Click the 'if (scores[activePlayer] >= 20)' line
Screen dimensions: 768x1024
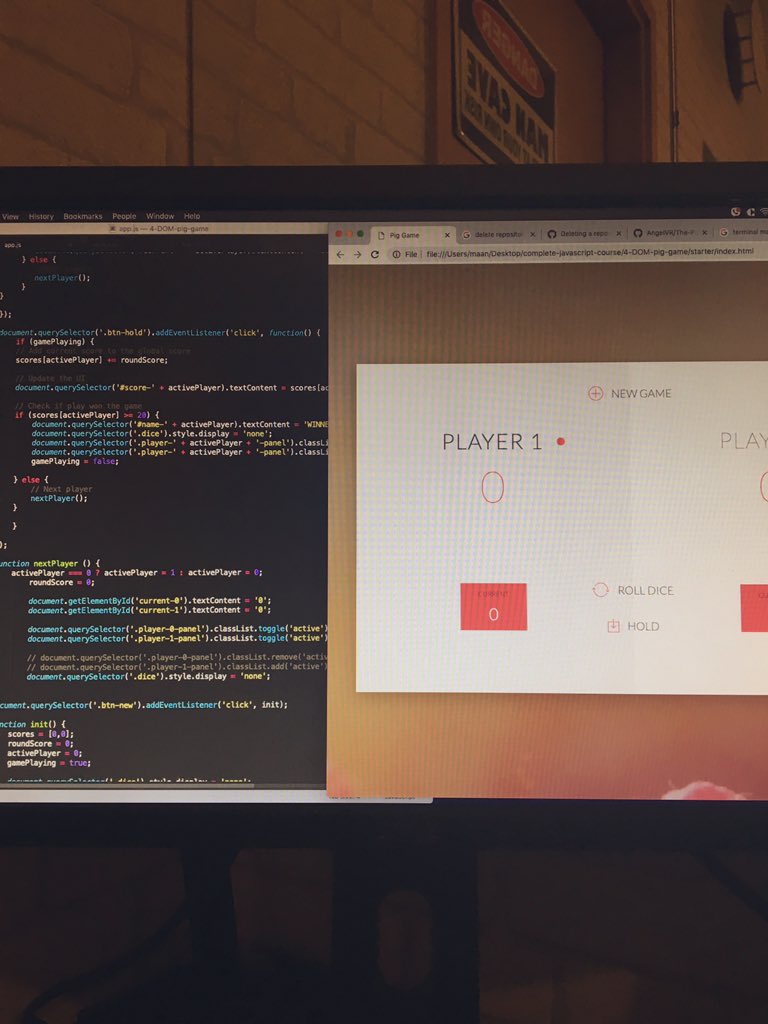(88, 415)
